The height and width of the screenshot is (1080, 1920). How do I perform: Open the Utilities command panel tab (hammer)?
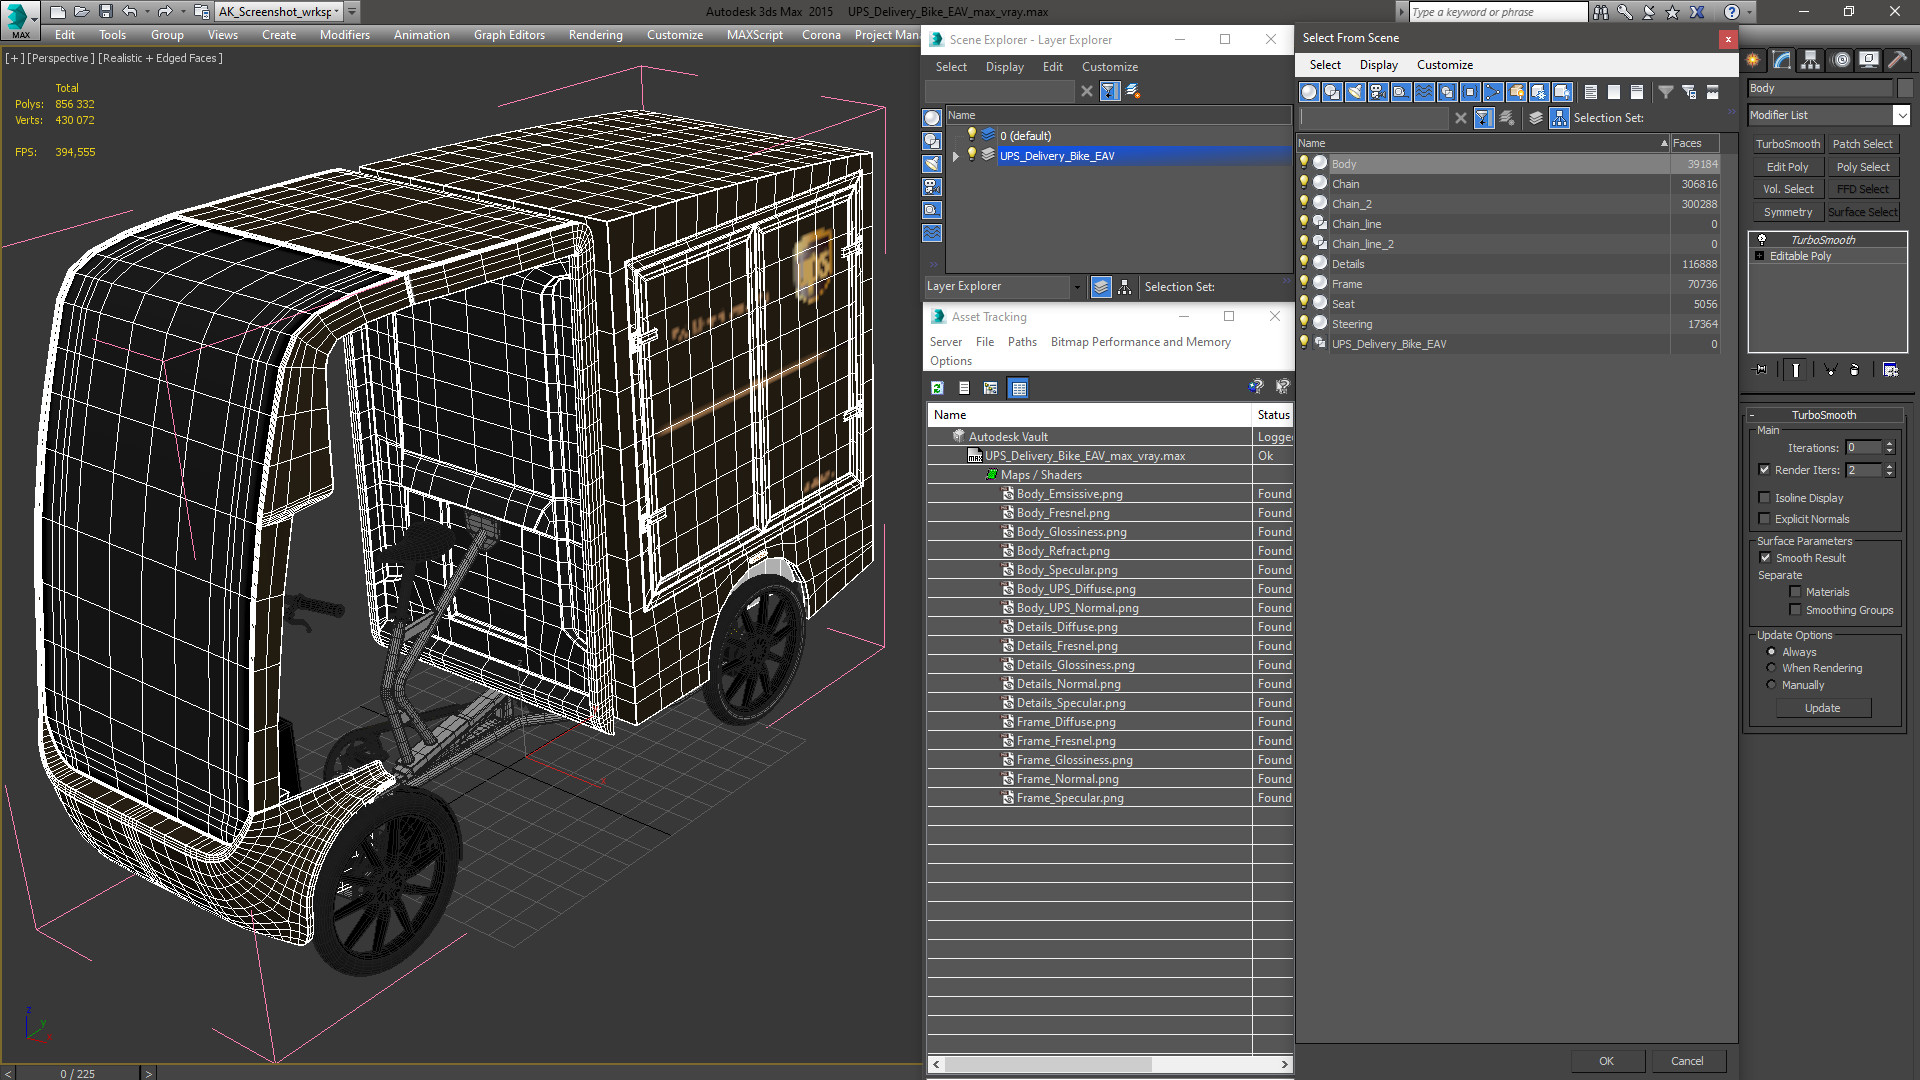[x=1898, y=60]
